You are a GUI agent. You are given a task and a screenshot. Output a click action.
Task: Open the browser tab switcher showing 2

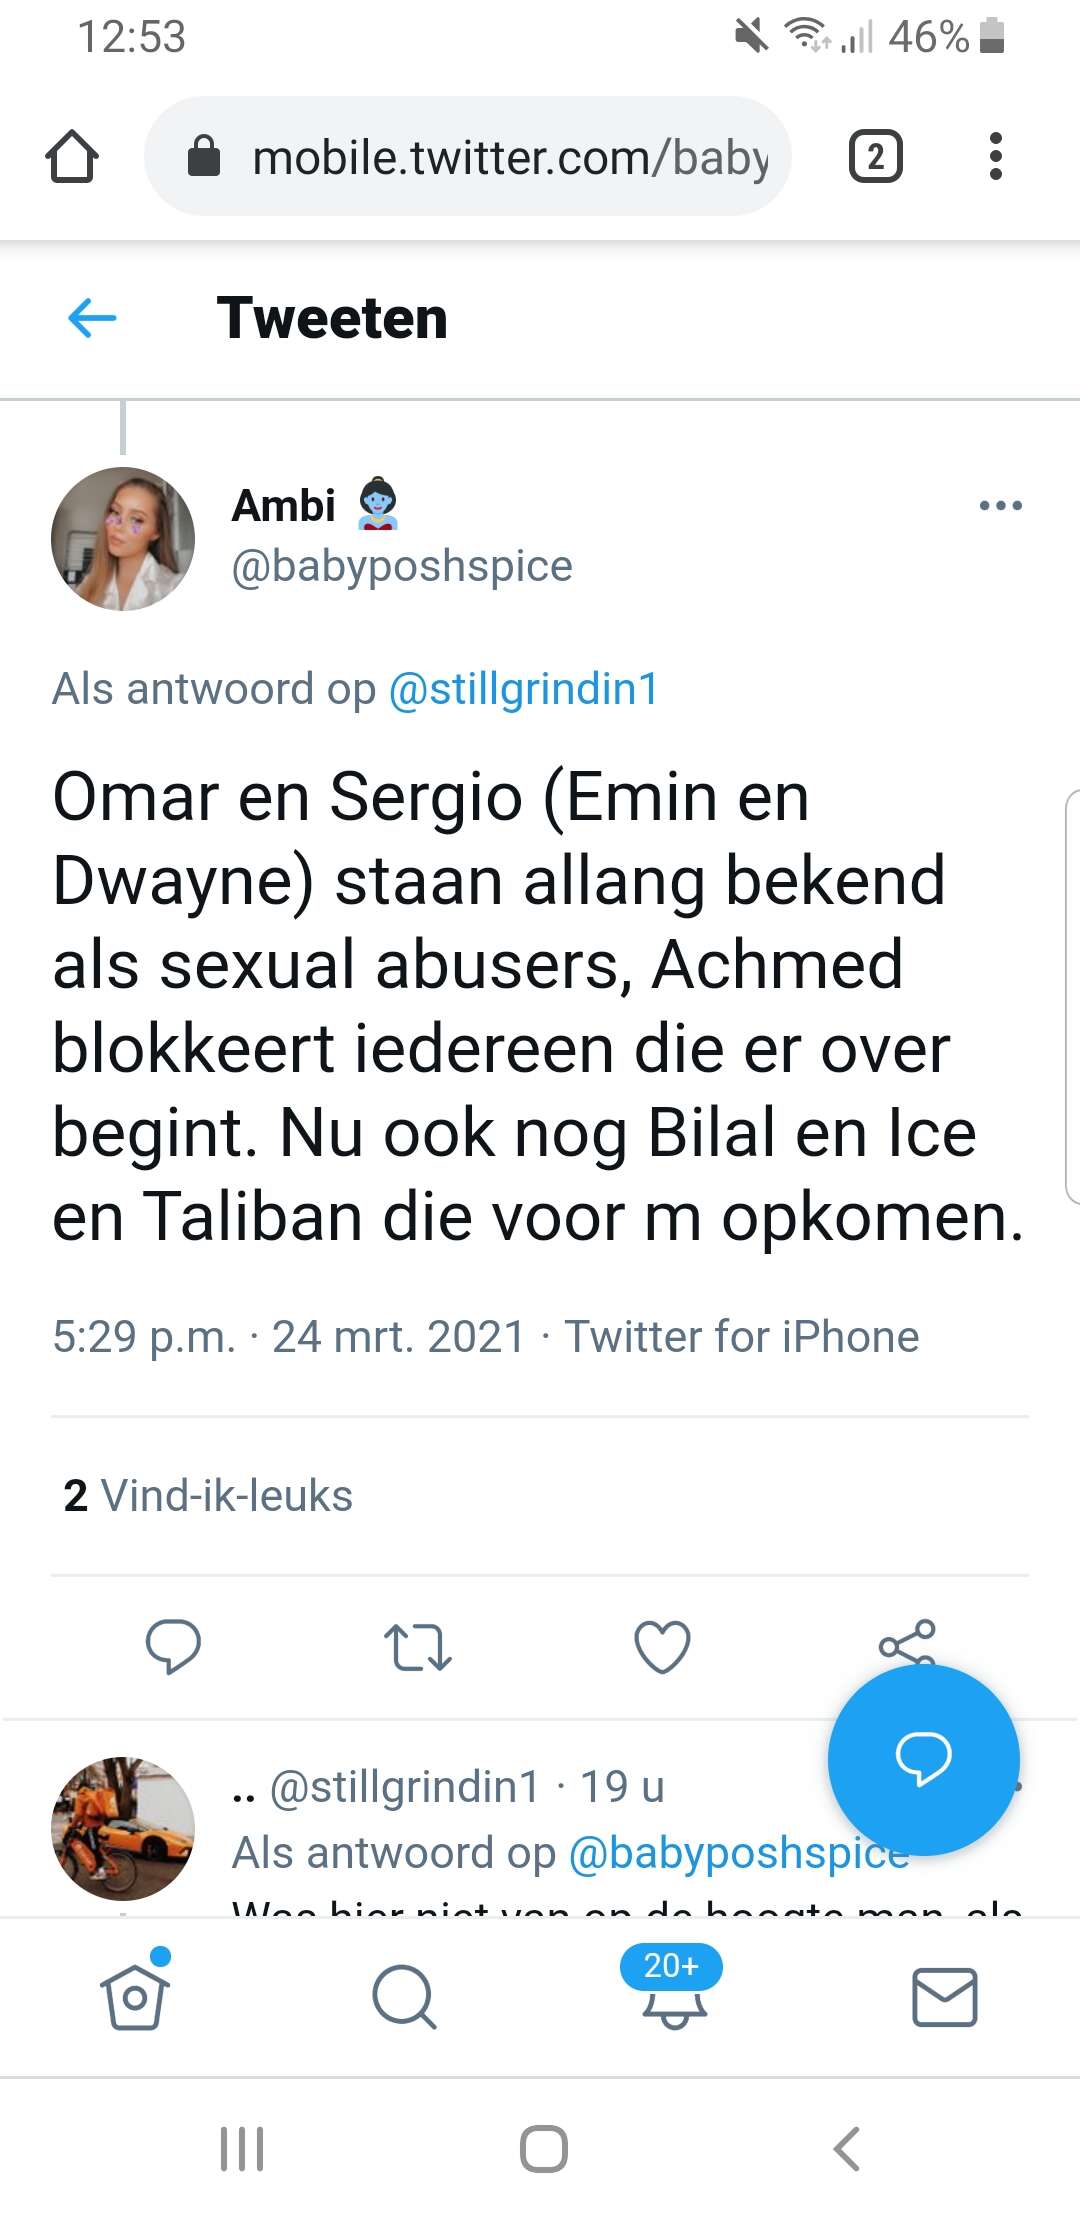pos(875,157)
